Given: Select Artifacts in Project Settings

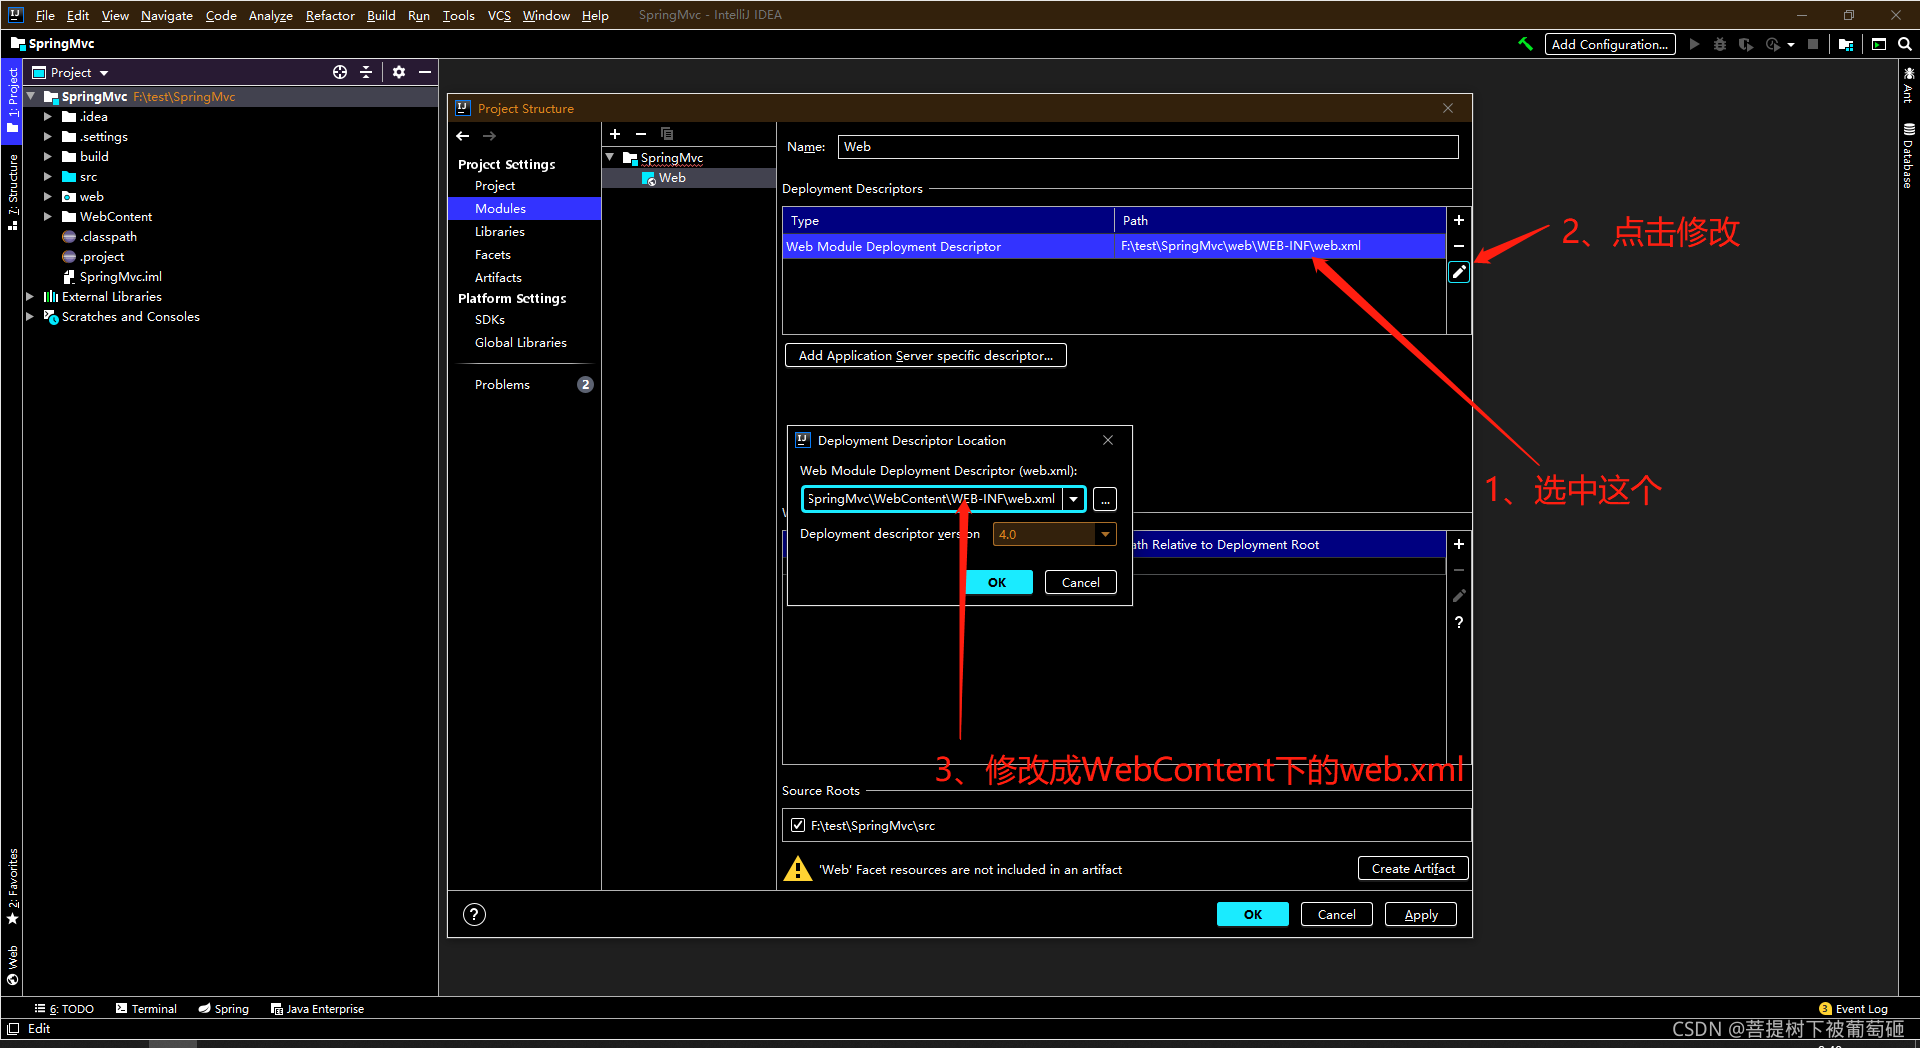Looking at the screenshot, I should [x=498, y=278].
